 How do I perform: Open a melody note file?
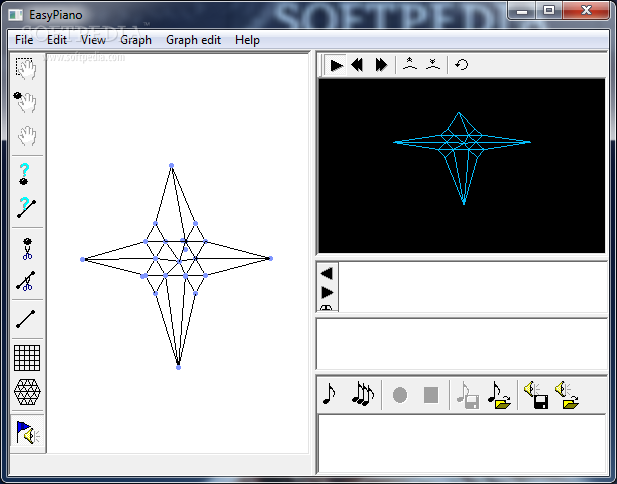(499, 395)
